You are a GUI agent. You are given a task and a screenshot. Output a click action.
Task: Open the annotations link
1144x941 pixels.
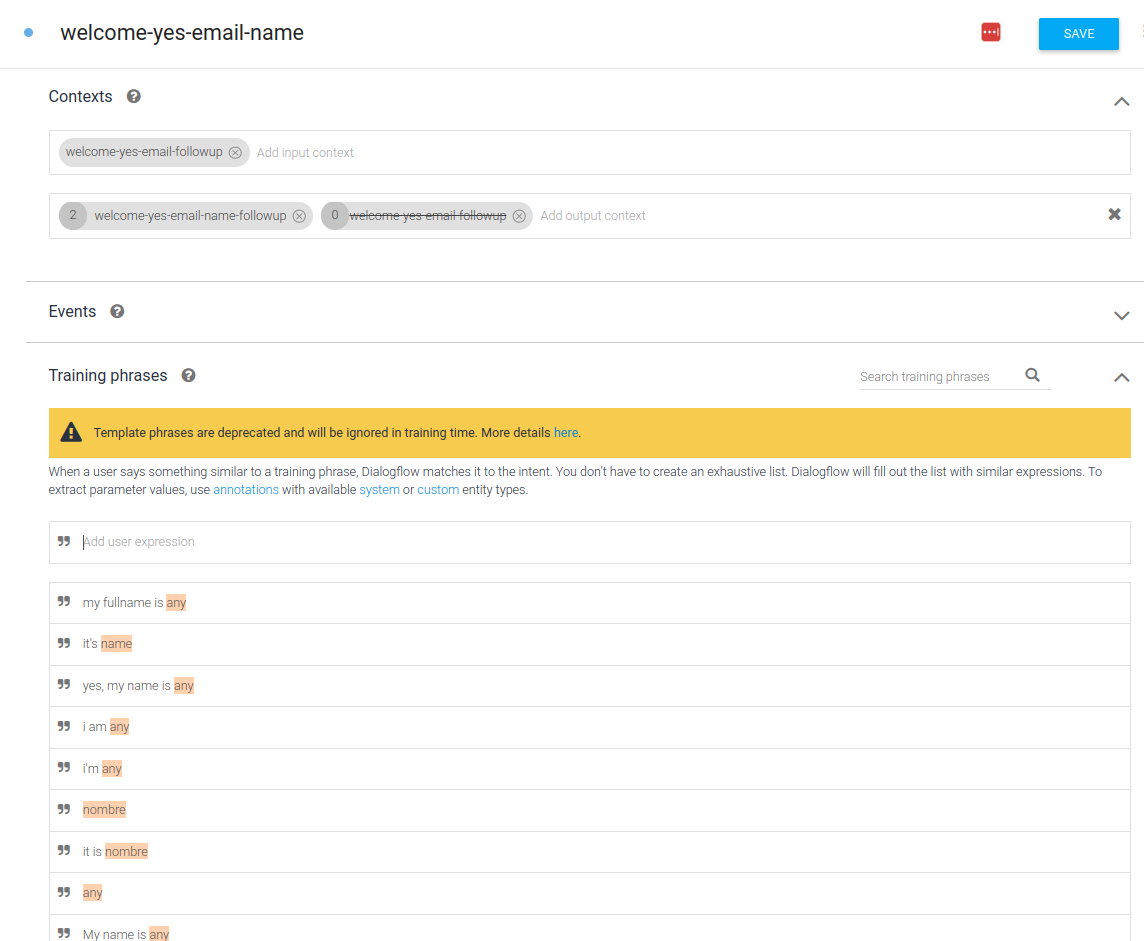point(246,490)
